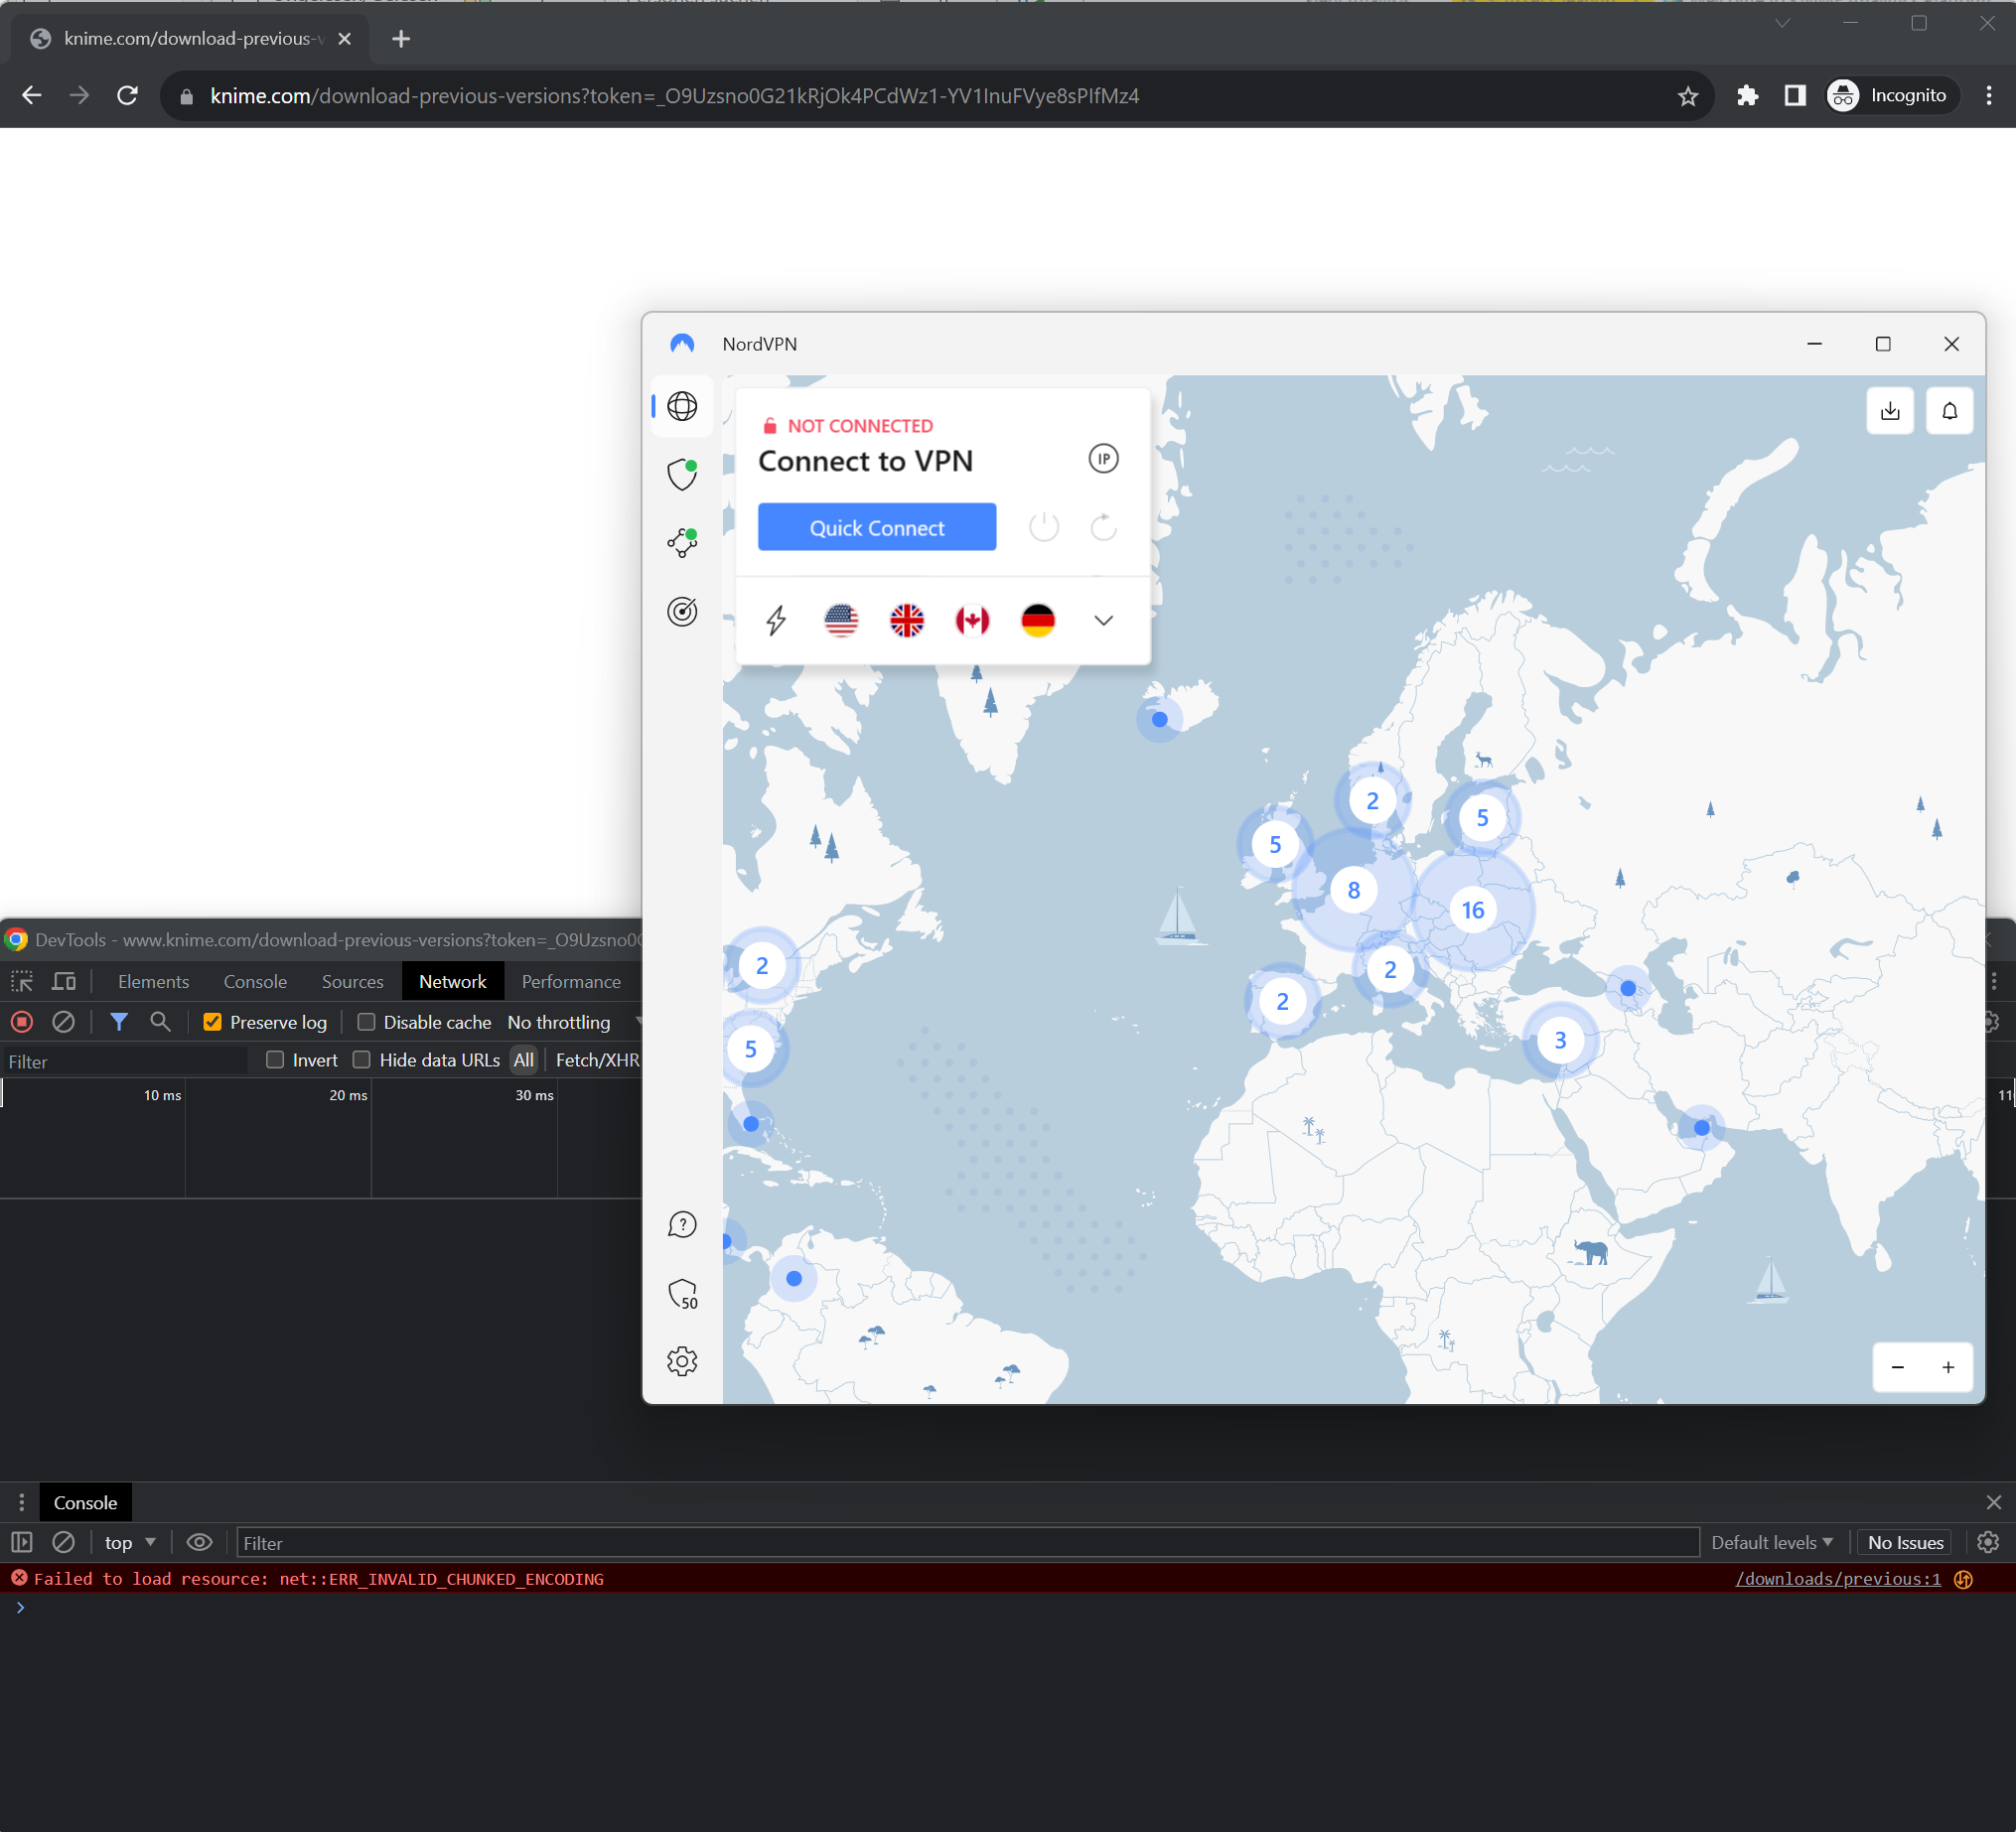Select the Console drawer tab
The height and width of the screenshot is (1832, 2016).
pos(85,1502)
